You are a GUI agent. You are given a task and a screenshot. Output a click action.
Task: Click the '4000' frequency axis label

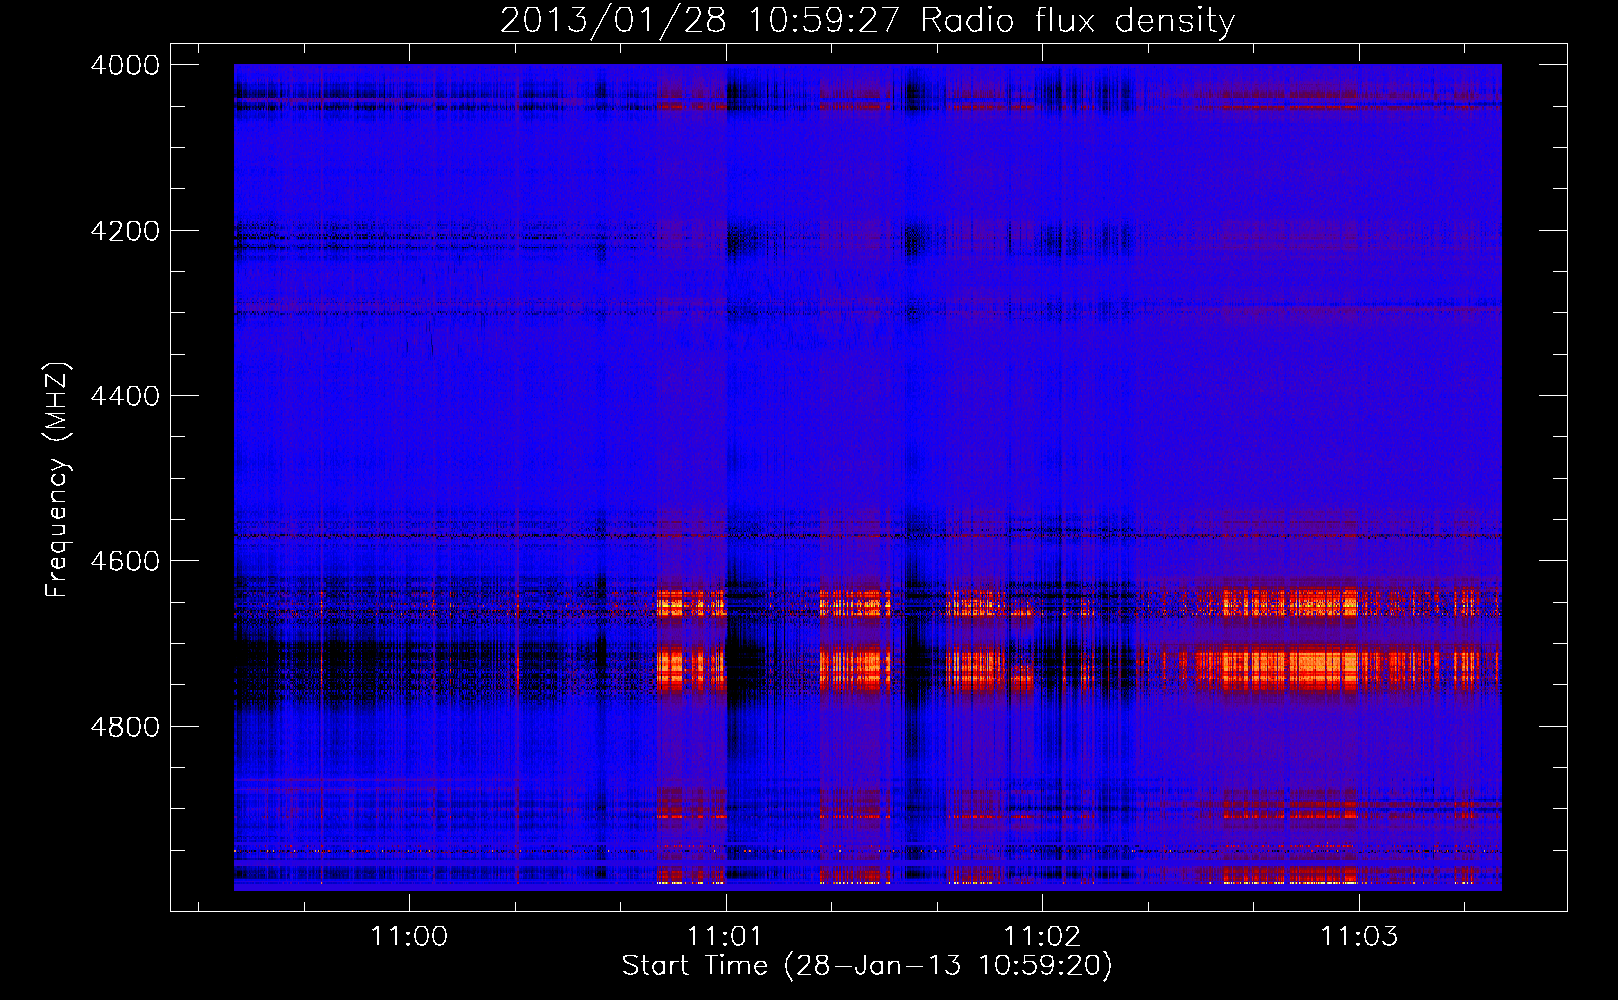pos(125,65)
